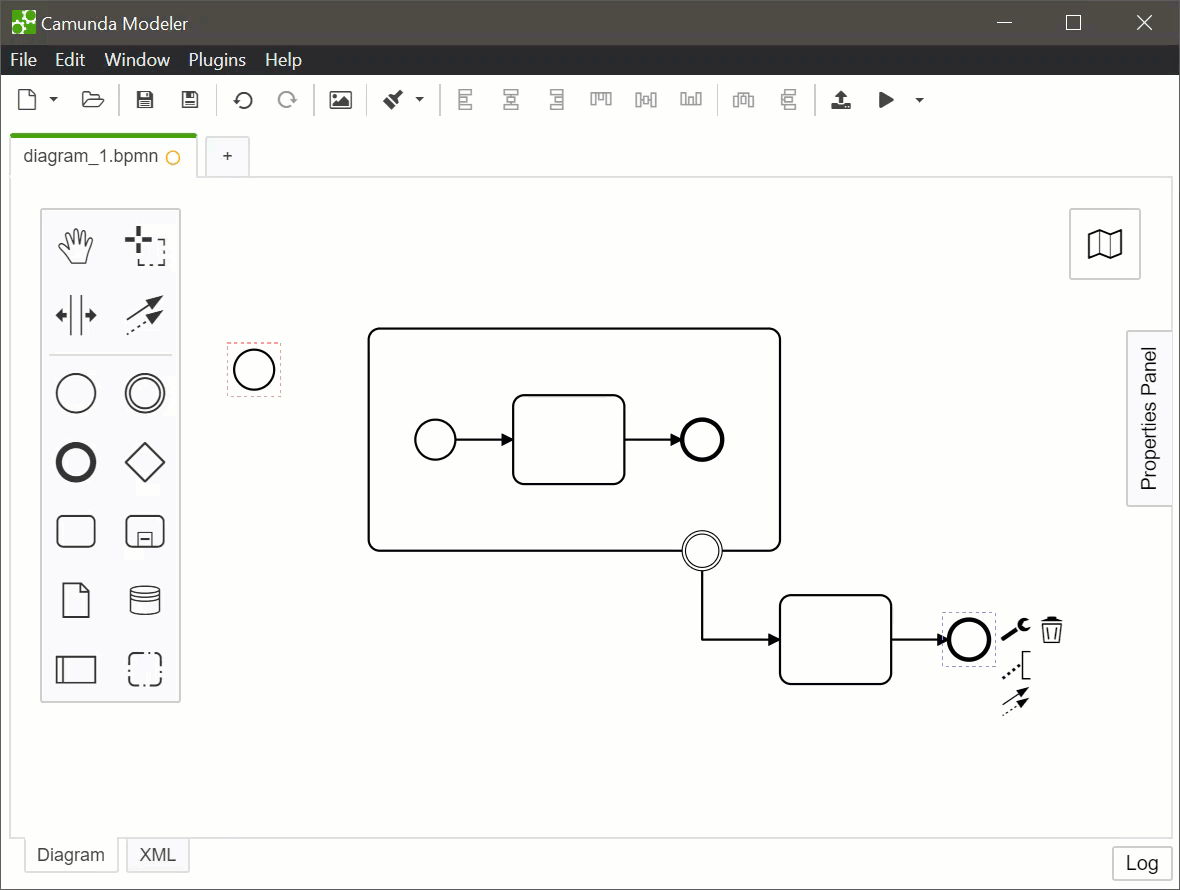Align elements middle vertically
The image size is (1180, 890).
point(646,99)
